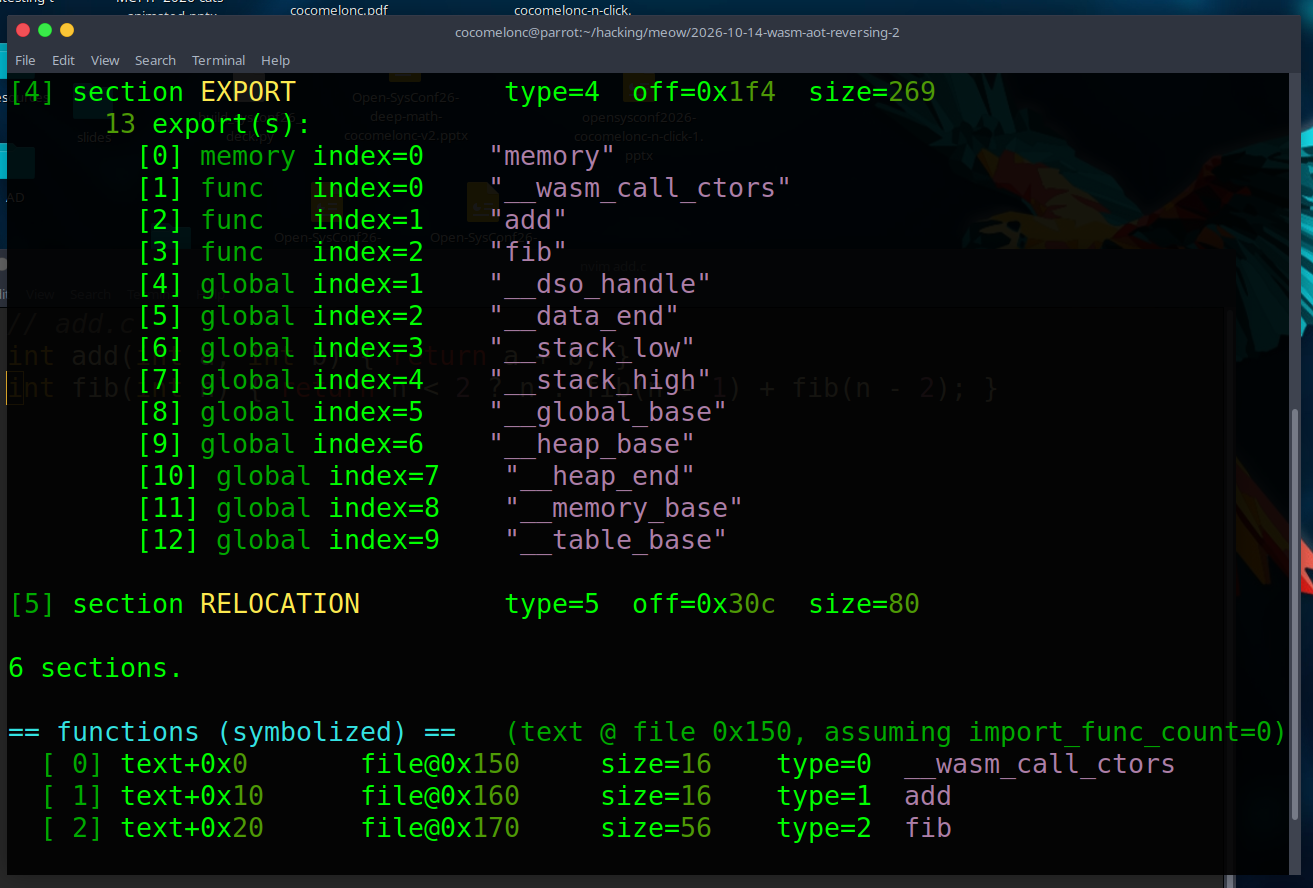Click the "file@0x160" address in add row
The image size is (1313, 888).
440,796
